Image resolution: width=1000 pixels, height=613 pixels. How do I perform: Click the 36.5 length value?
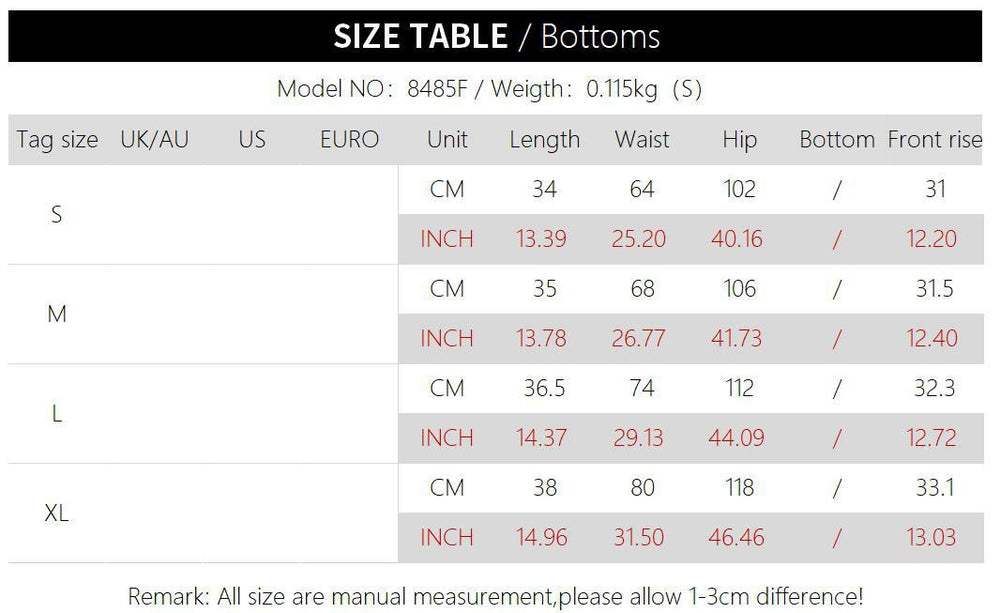click(544, 388)
